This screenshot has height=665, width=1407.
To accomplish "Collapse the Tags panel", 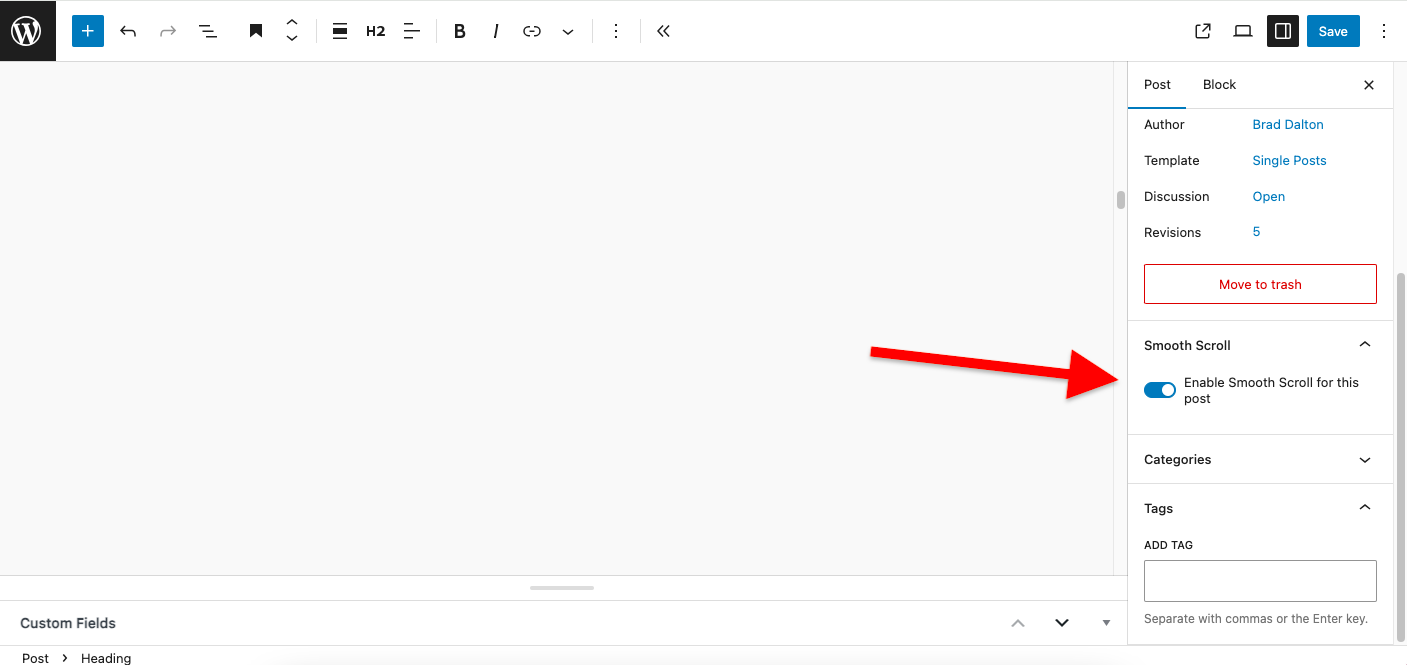I will click(1365, 508).
